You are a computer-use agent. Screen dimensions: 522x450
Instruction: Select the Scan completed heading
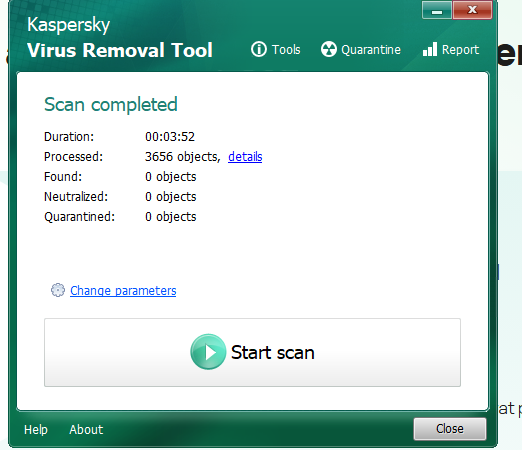(111, 105)
